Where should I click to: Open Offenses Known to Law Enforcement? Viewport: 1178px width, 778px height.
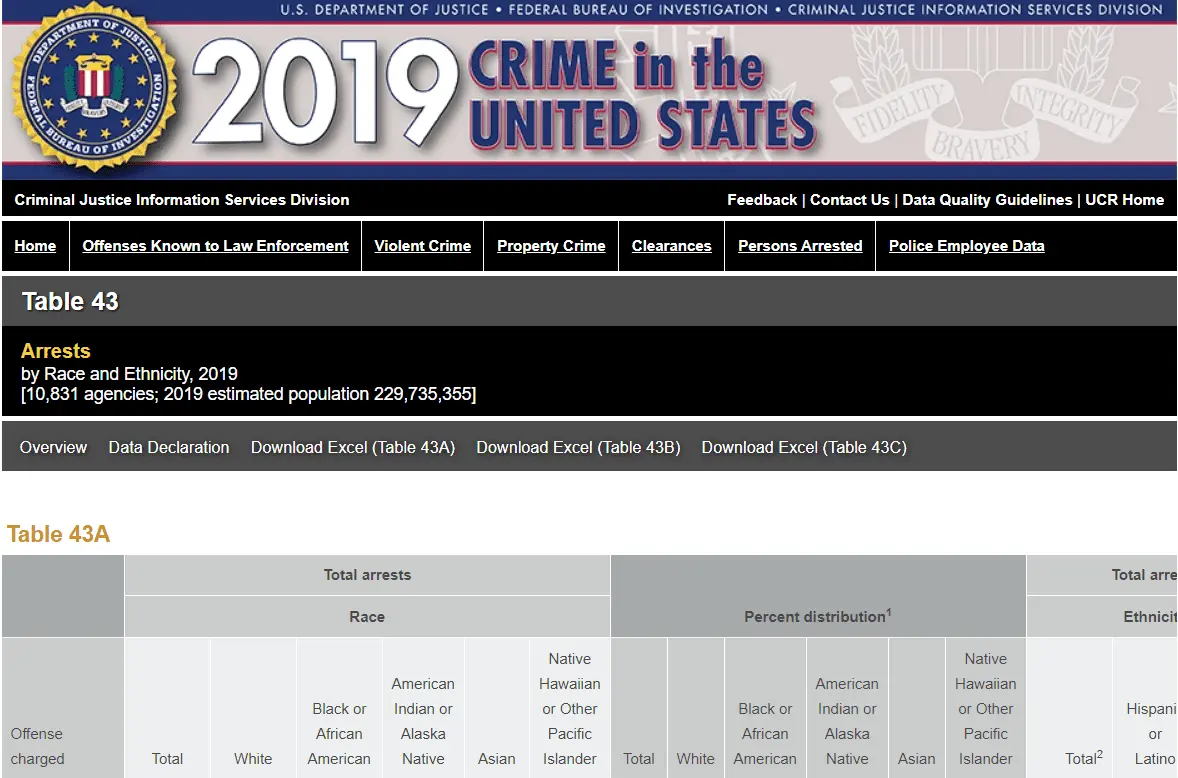(216, 246)
